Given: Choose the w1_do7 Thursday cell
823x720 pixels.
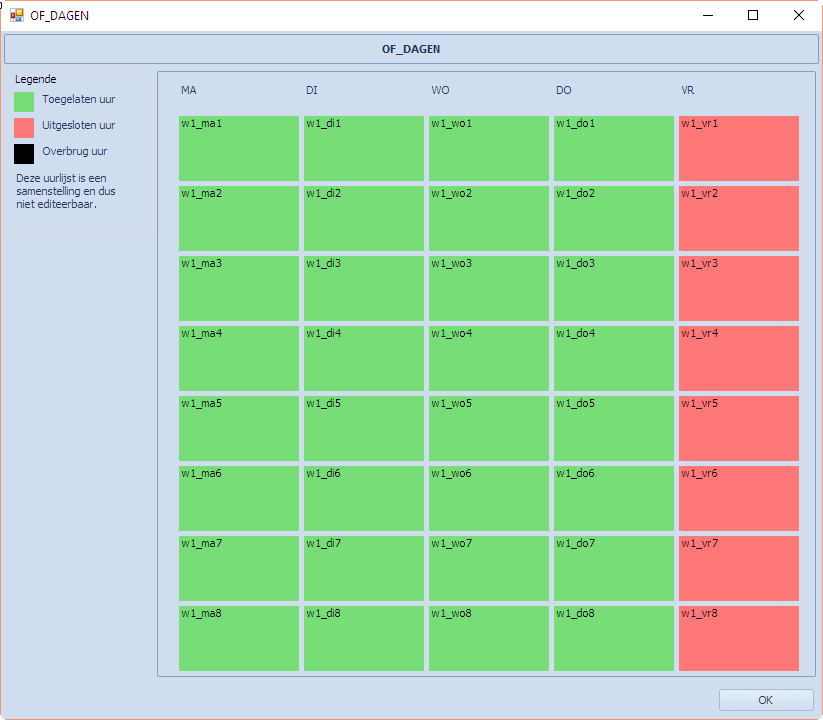Looking at the screenshot, I should [614, 568].
